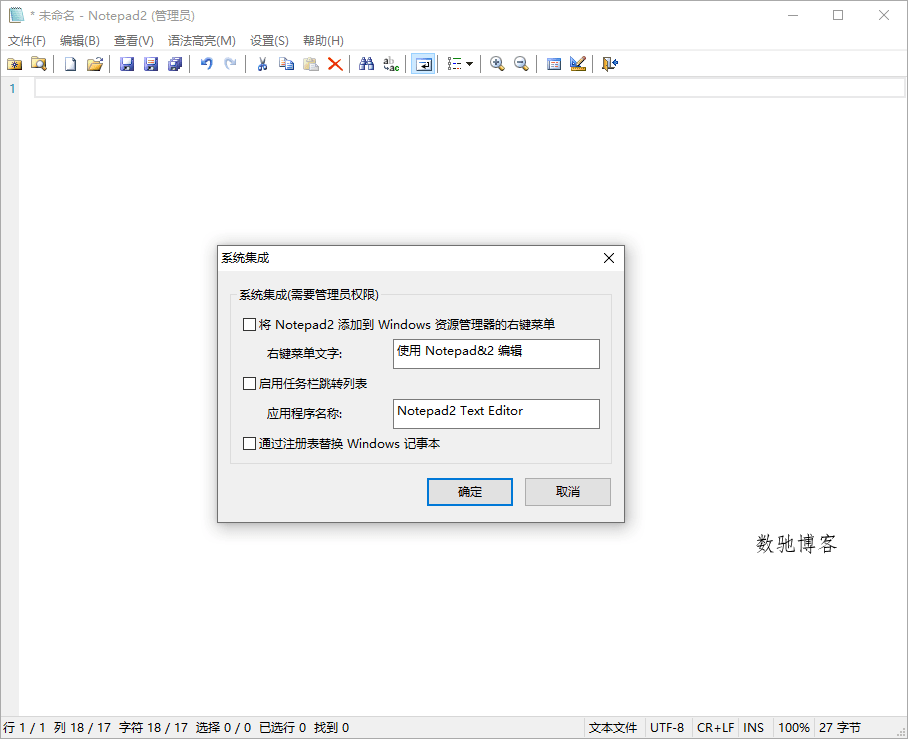The width and height of the screenshot is (908, 739).
Task: Open the 编辑(B) menu
Action: pos(80,41)
